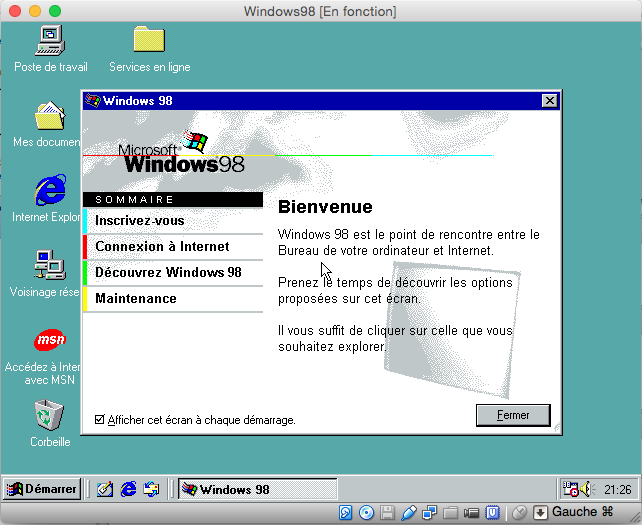Select Découvrez Windows 98 in the Sommaire

[x=173, y=272]
